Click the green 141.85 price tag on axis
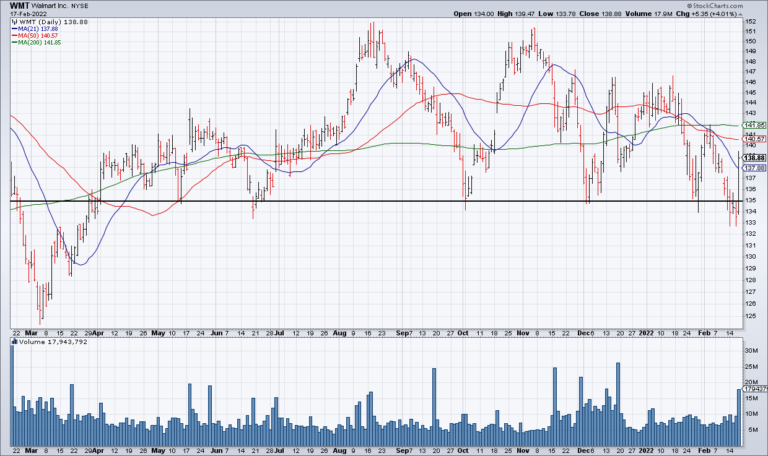The image size is (768, 456). (756, 125)
